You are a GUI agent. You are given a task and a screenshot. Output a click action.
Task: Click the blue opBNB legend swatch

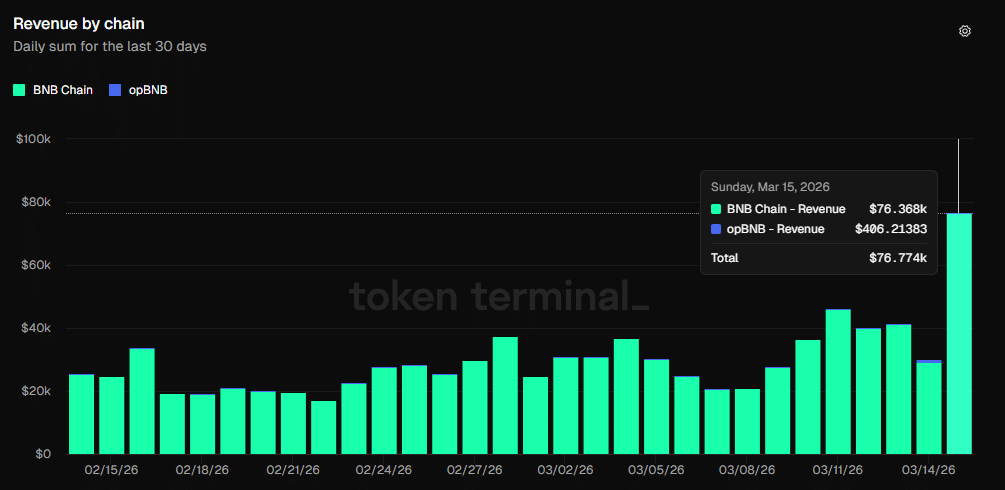tap(114, 90)
